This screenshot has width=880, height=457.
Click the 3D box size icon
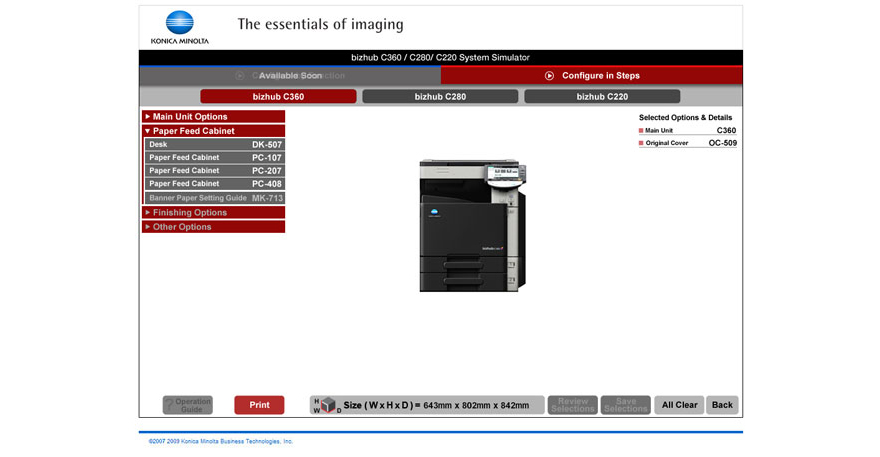coord(328,405)
